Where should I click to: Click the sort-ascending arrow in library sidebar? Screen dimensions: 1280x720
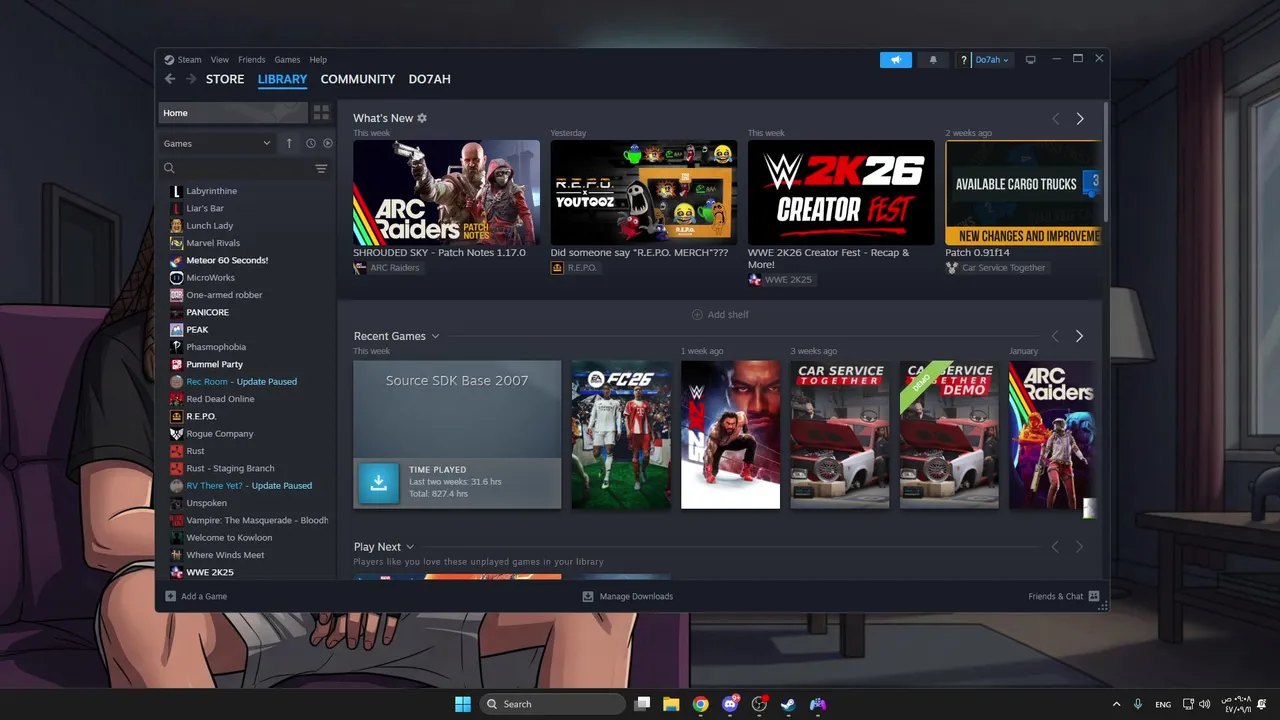(x=289, y=143)
